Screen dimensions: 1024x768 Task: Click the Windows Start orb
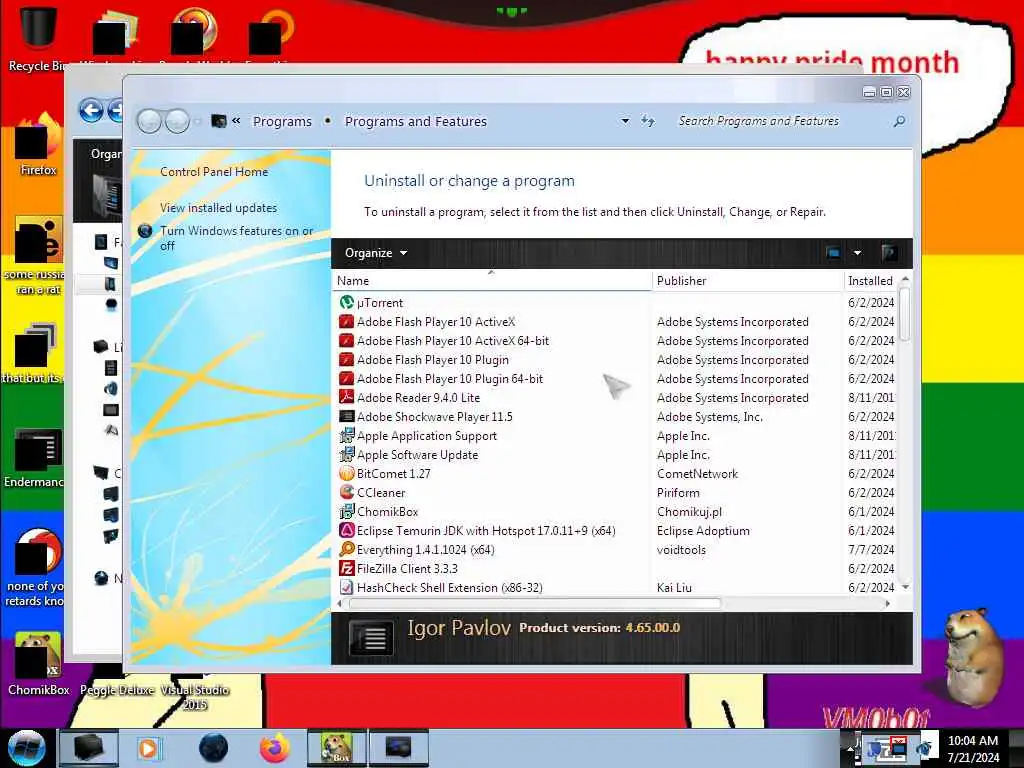(x=25, y=748)
